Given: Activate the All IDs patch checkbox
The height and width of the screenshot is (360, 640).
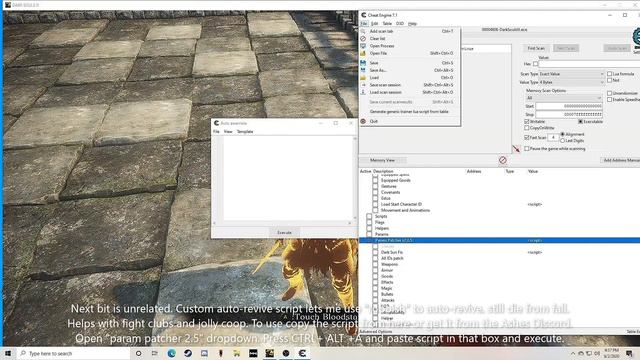Looking at the screenshot, I should coord(375,258).
